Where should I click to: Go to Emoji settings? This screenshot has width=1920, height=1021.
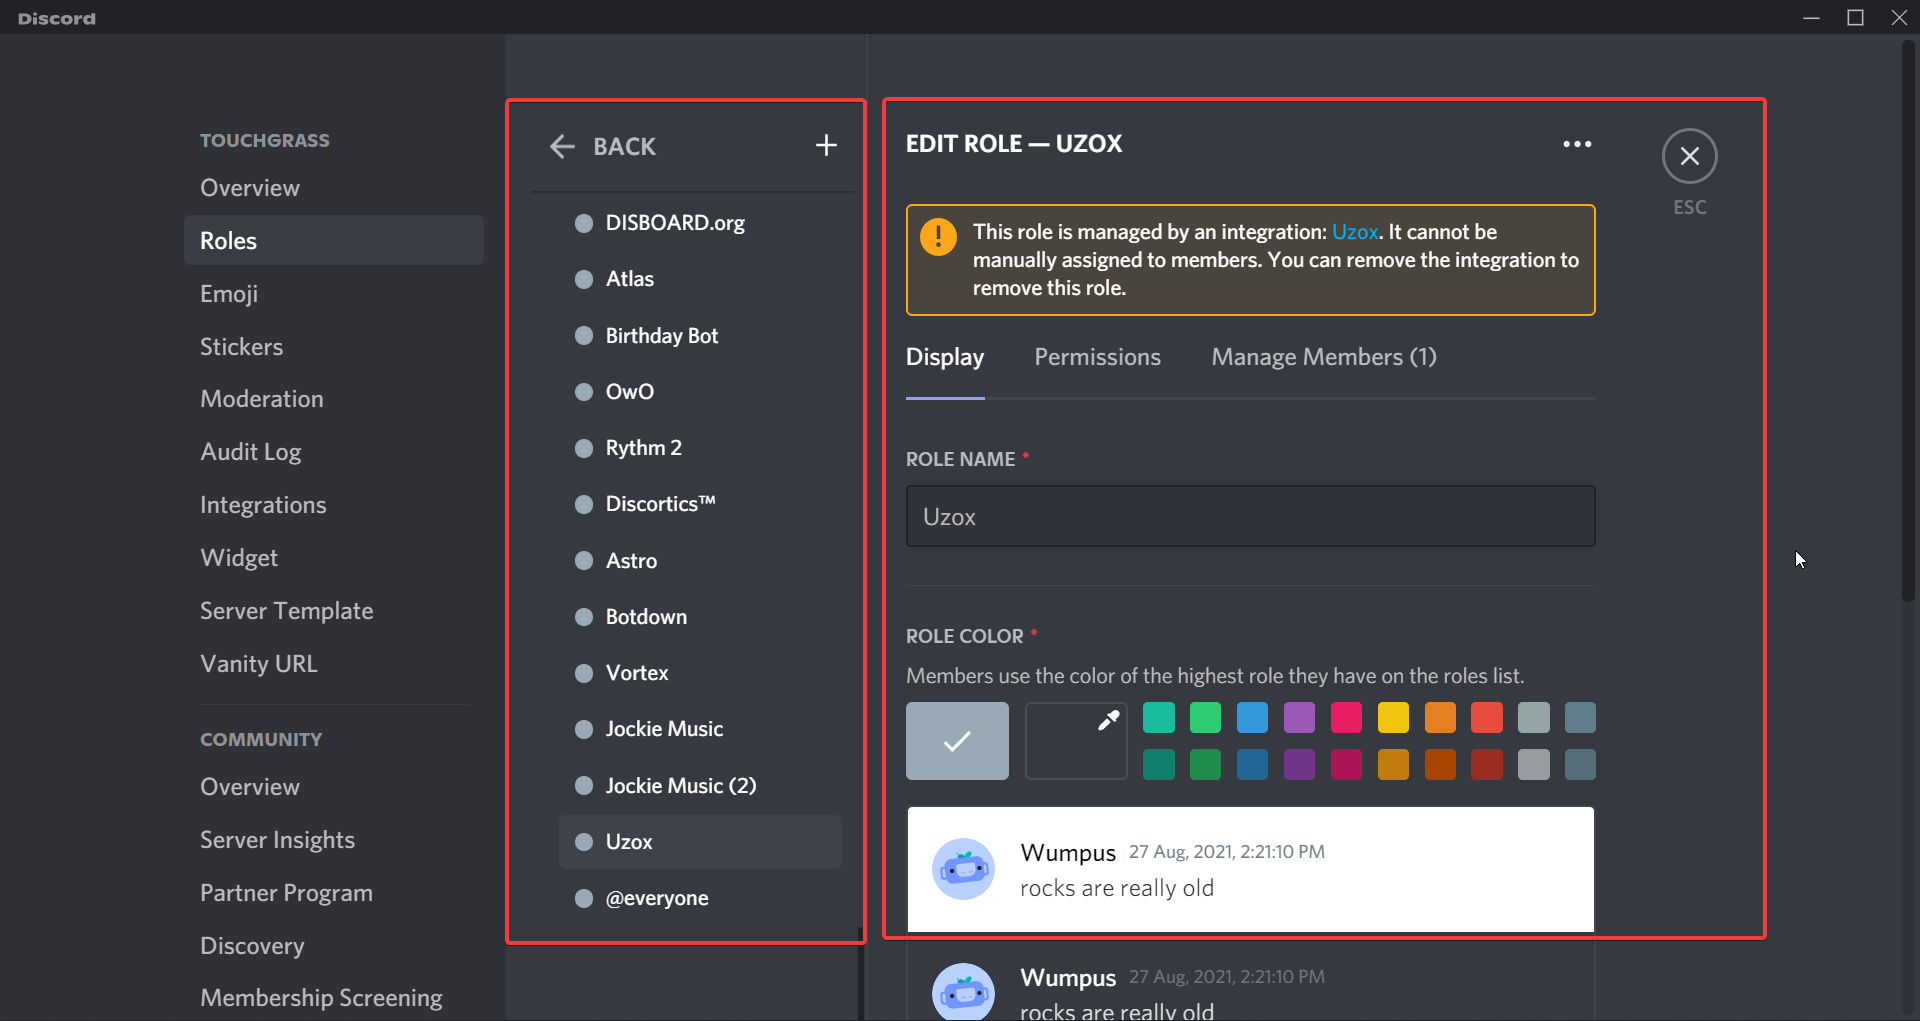tap(334, 293)
